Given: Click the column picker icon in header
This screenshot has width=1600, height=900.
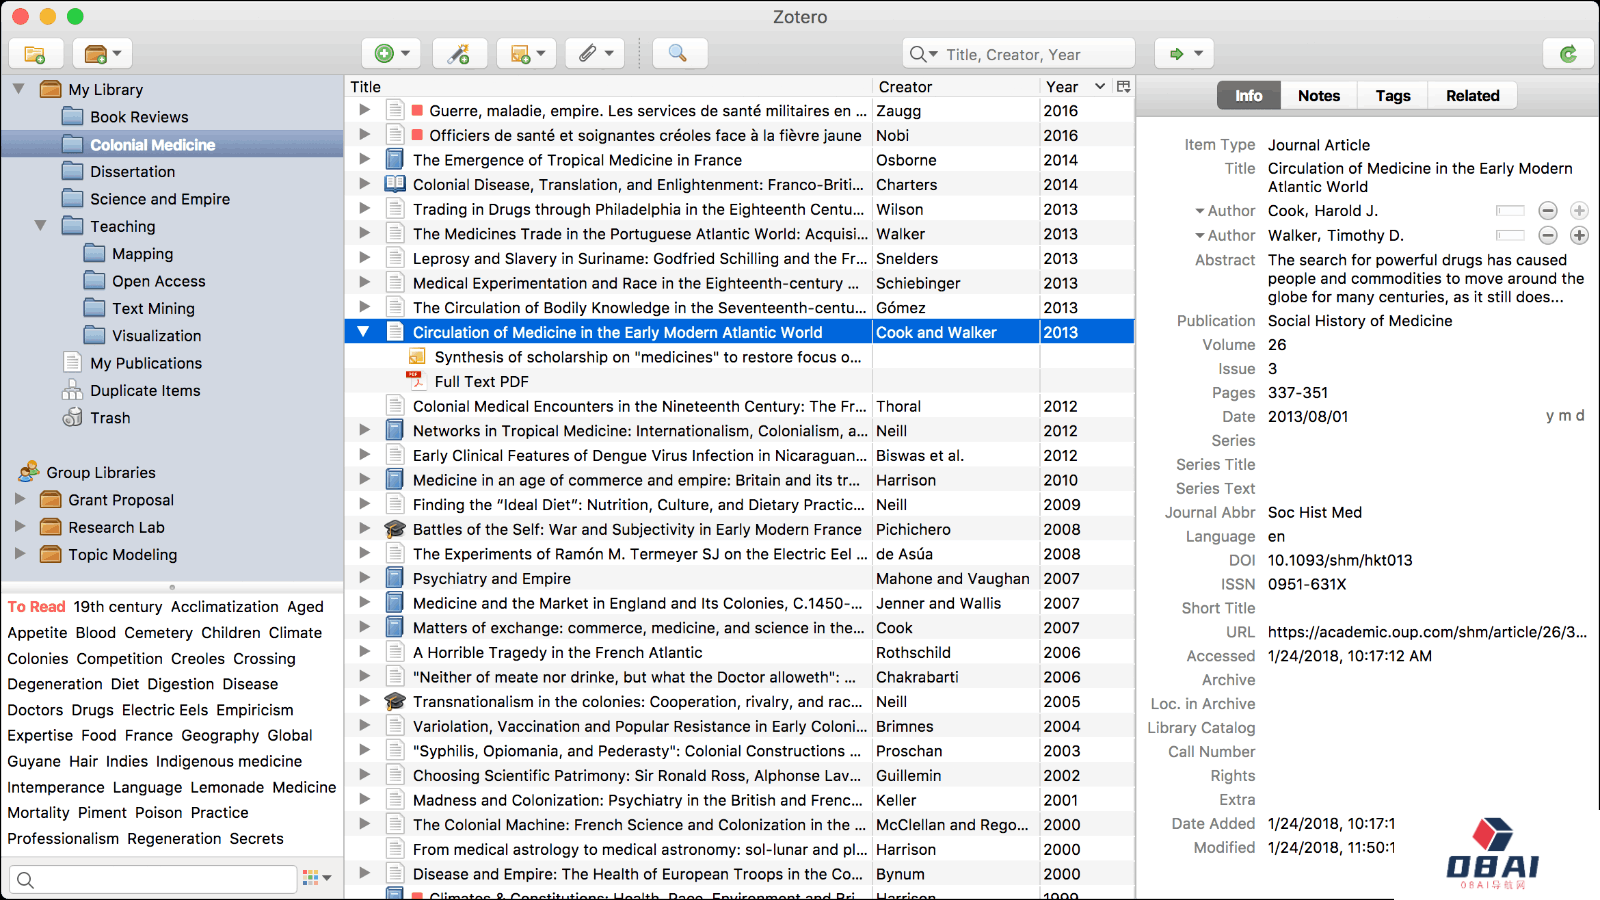Looking at the screenshot, I should coord(1123,87).
